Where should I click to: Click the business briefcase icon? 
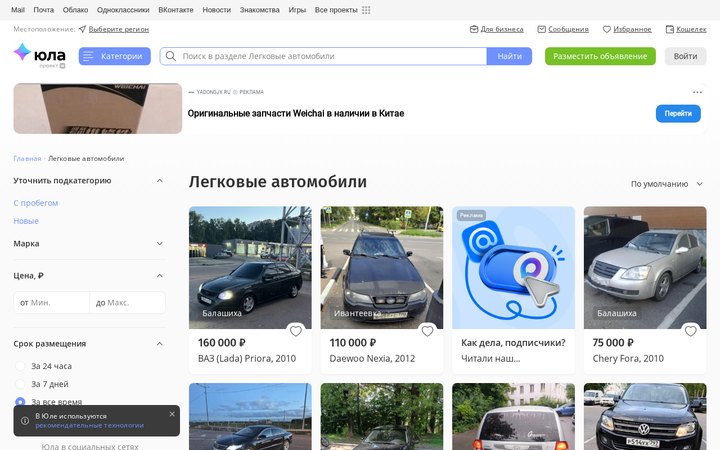point(474,29)
